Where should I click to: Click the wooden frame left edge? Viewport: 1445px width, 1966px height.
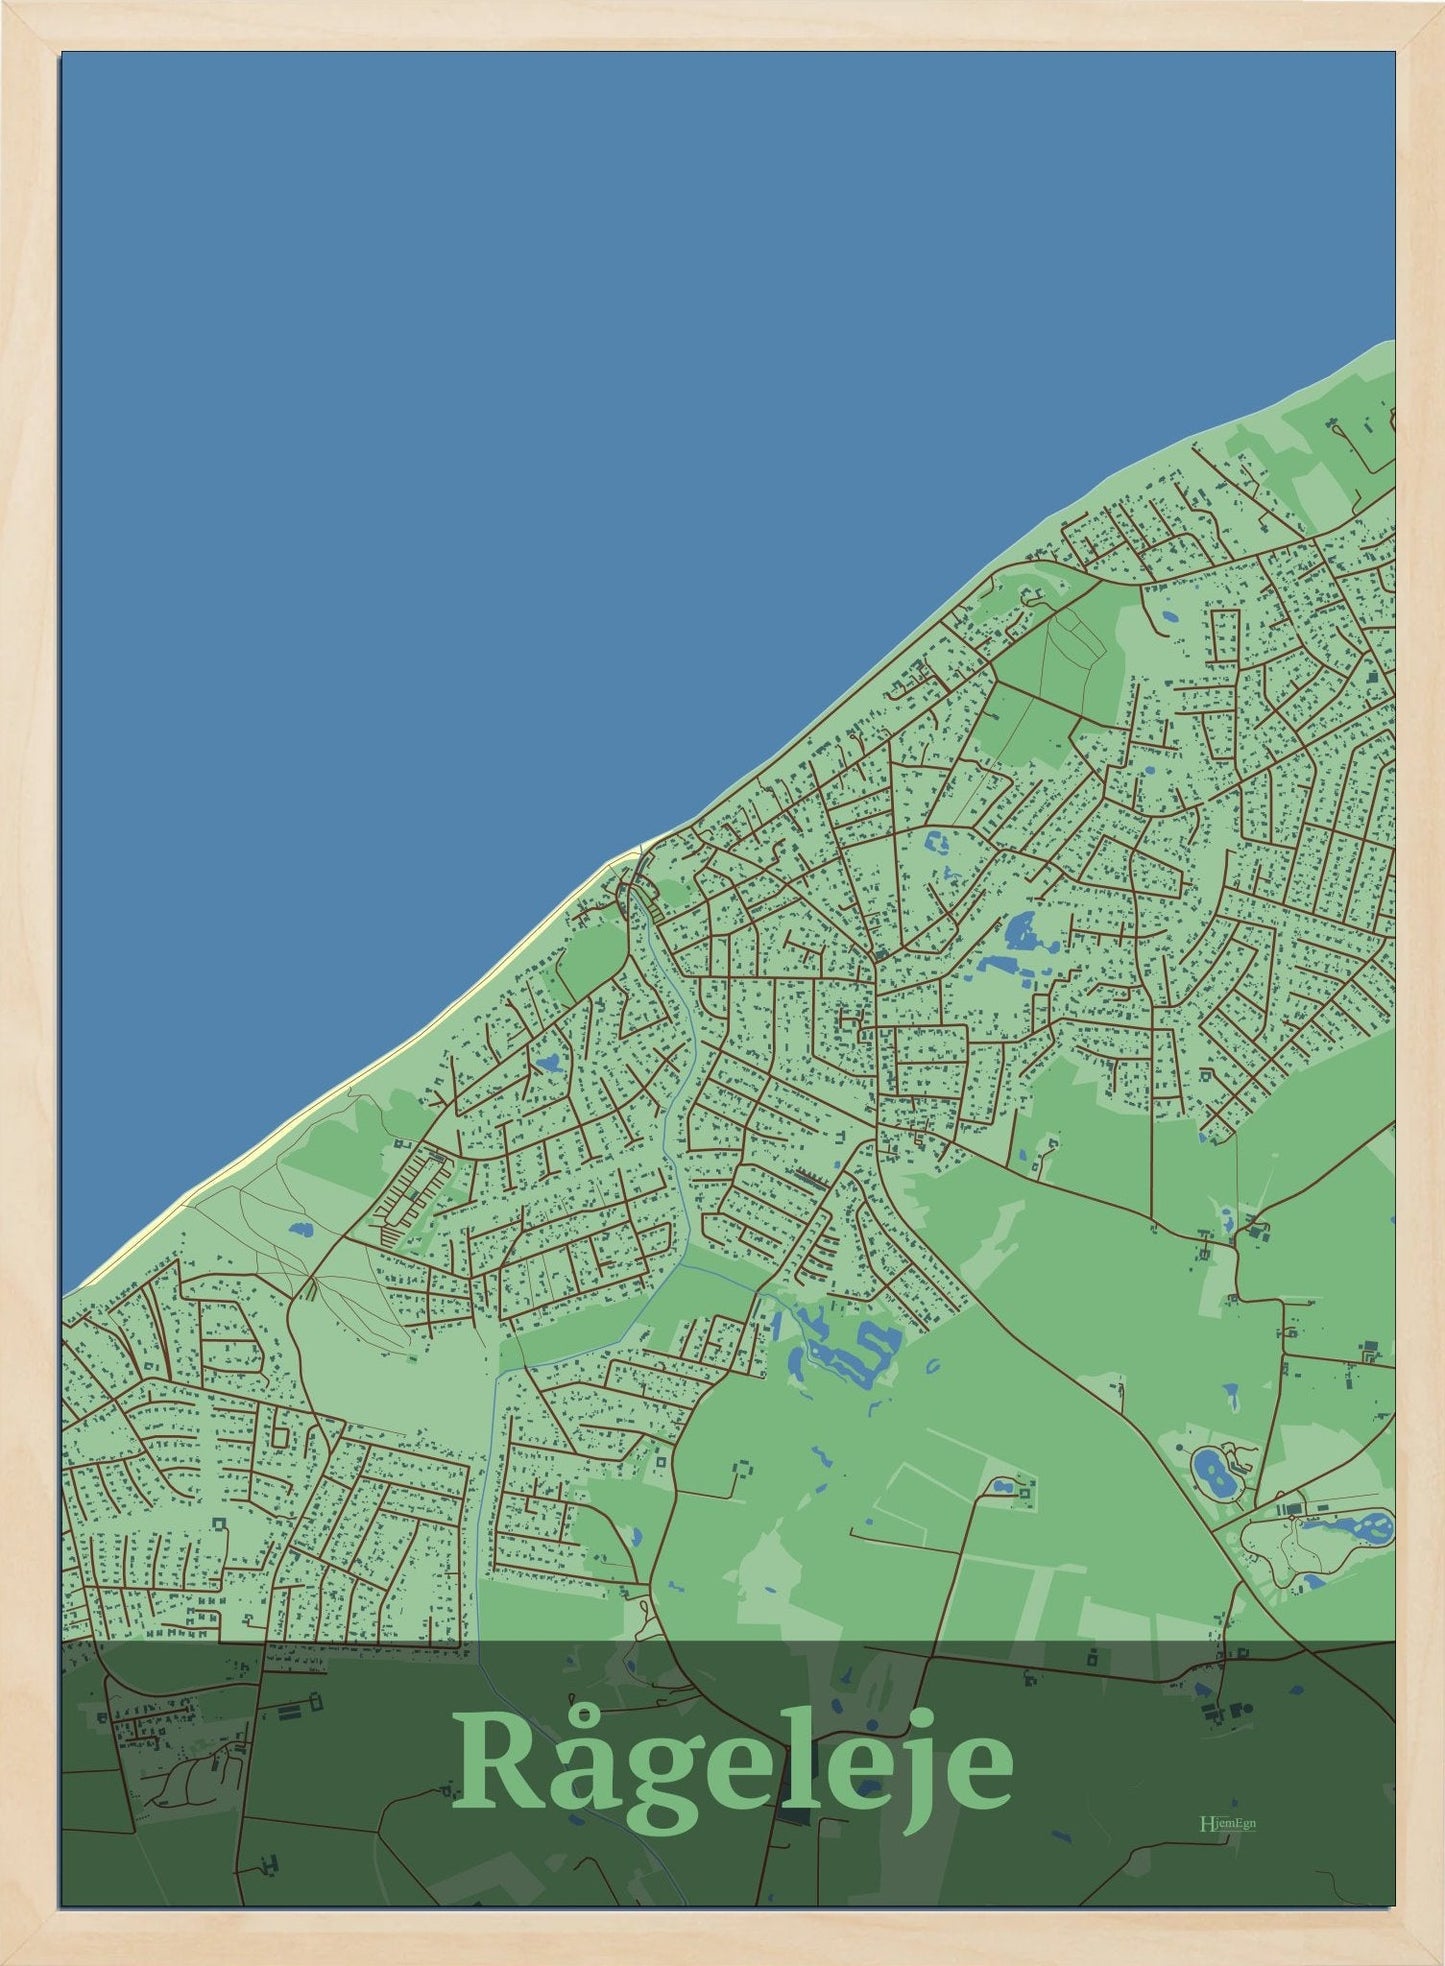pyautogui.click(x=30, y=983)
